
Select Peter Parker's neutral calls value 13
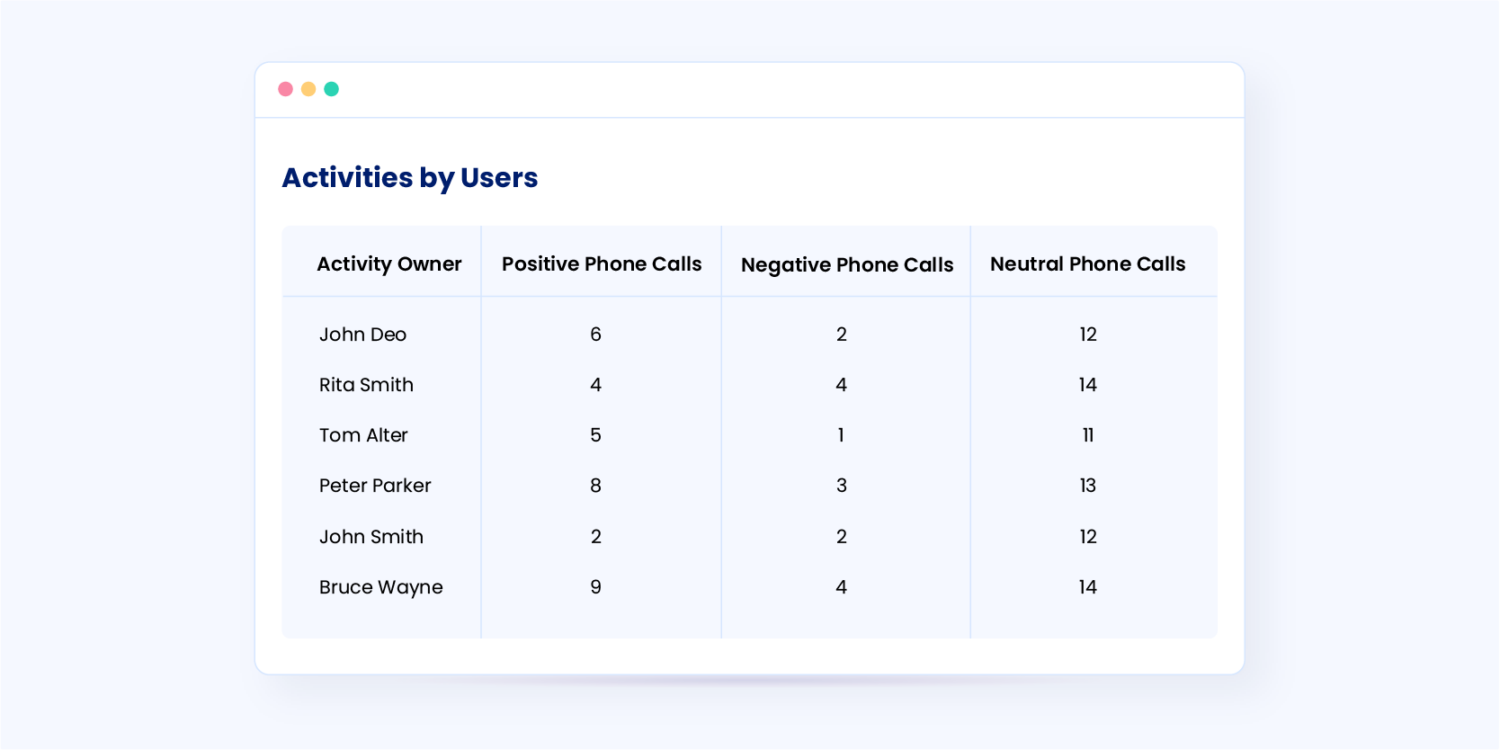point(1088,486)
